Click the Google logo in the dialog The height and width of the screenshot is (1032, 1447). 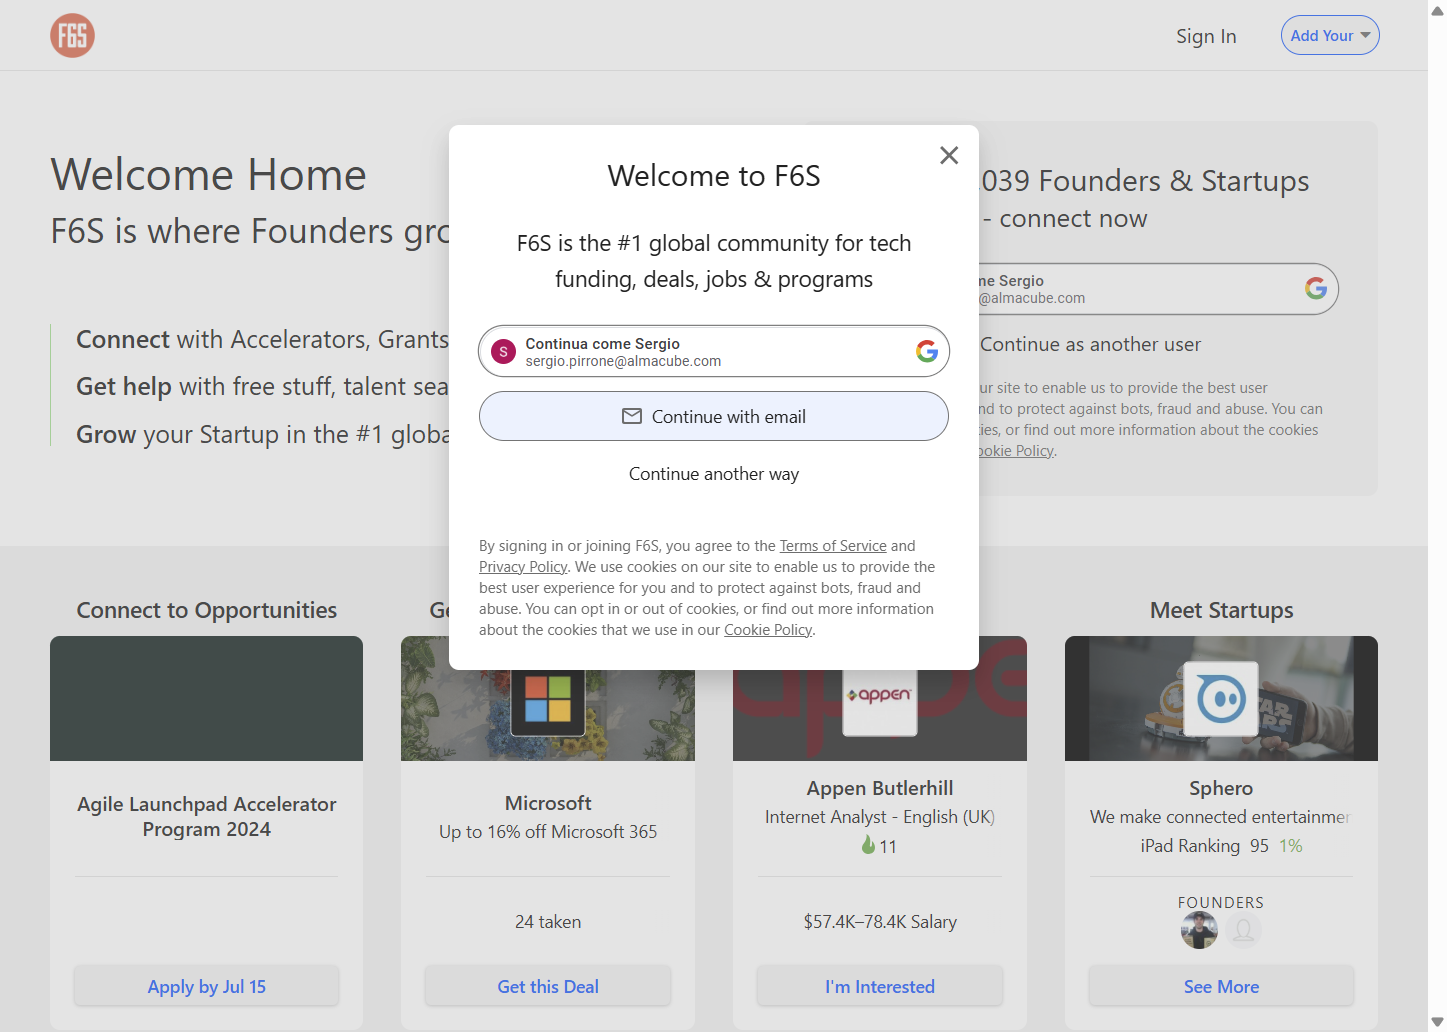click(927, 351)
